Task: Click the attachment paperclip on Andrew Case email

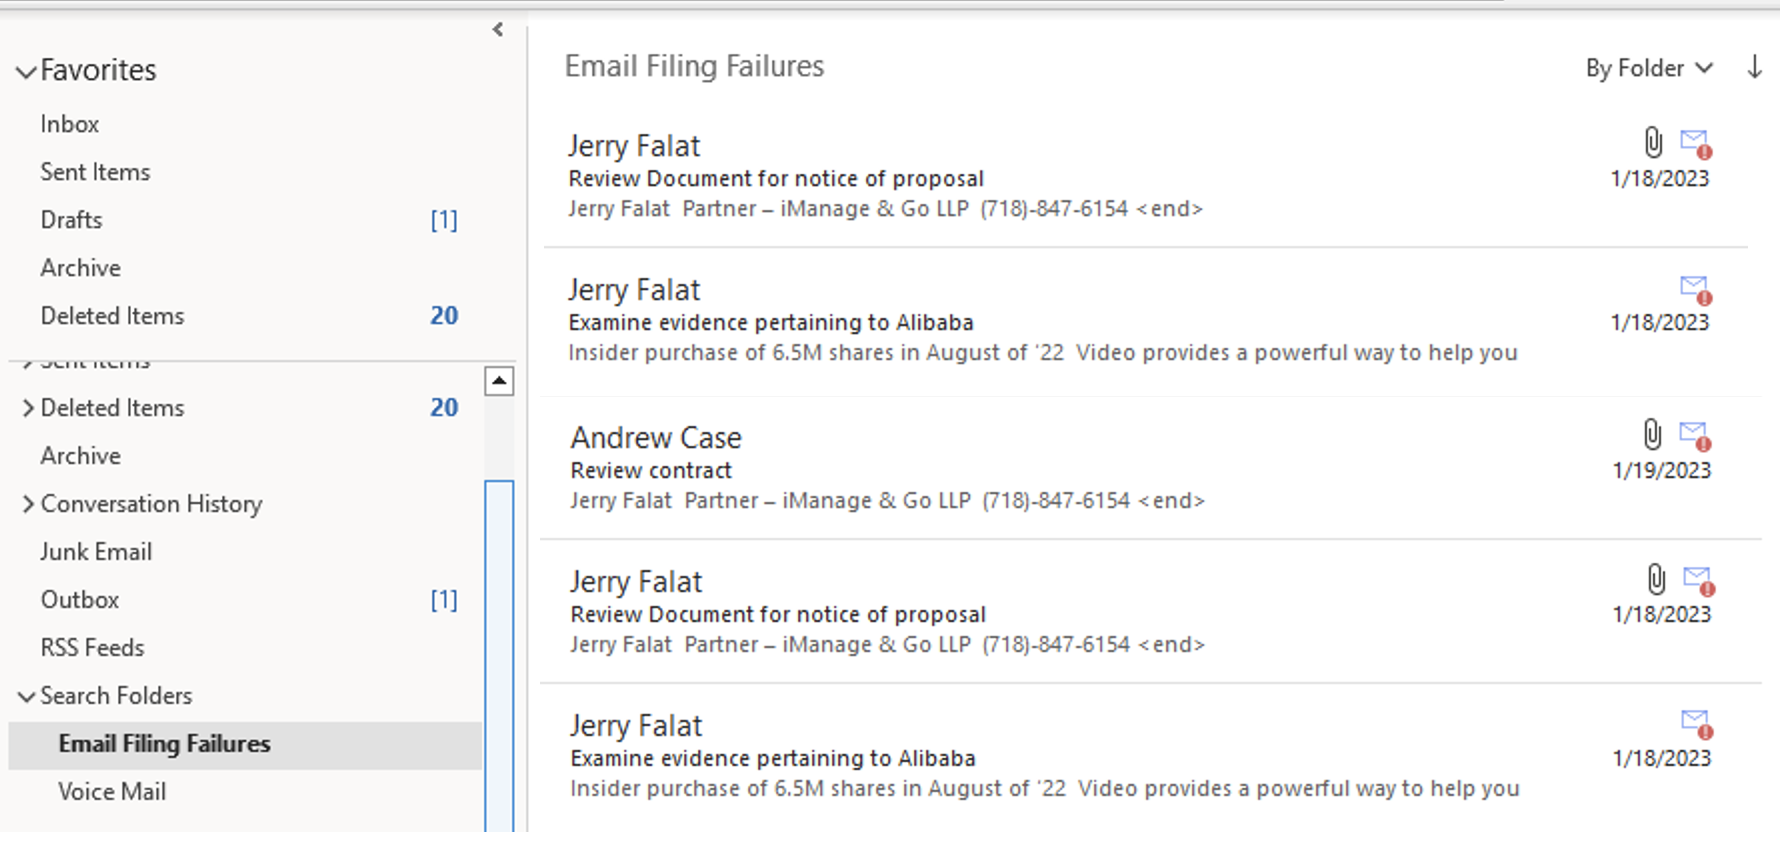Action: tap(1652, 435)
